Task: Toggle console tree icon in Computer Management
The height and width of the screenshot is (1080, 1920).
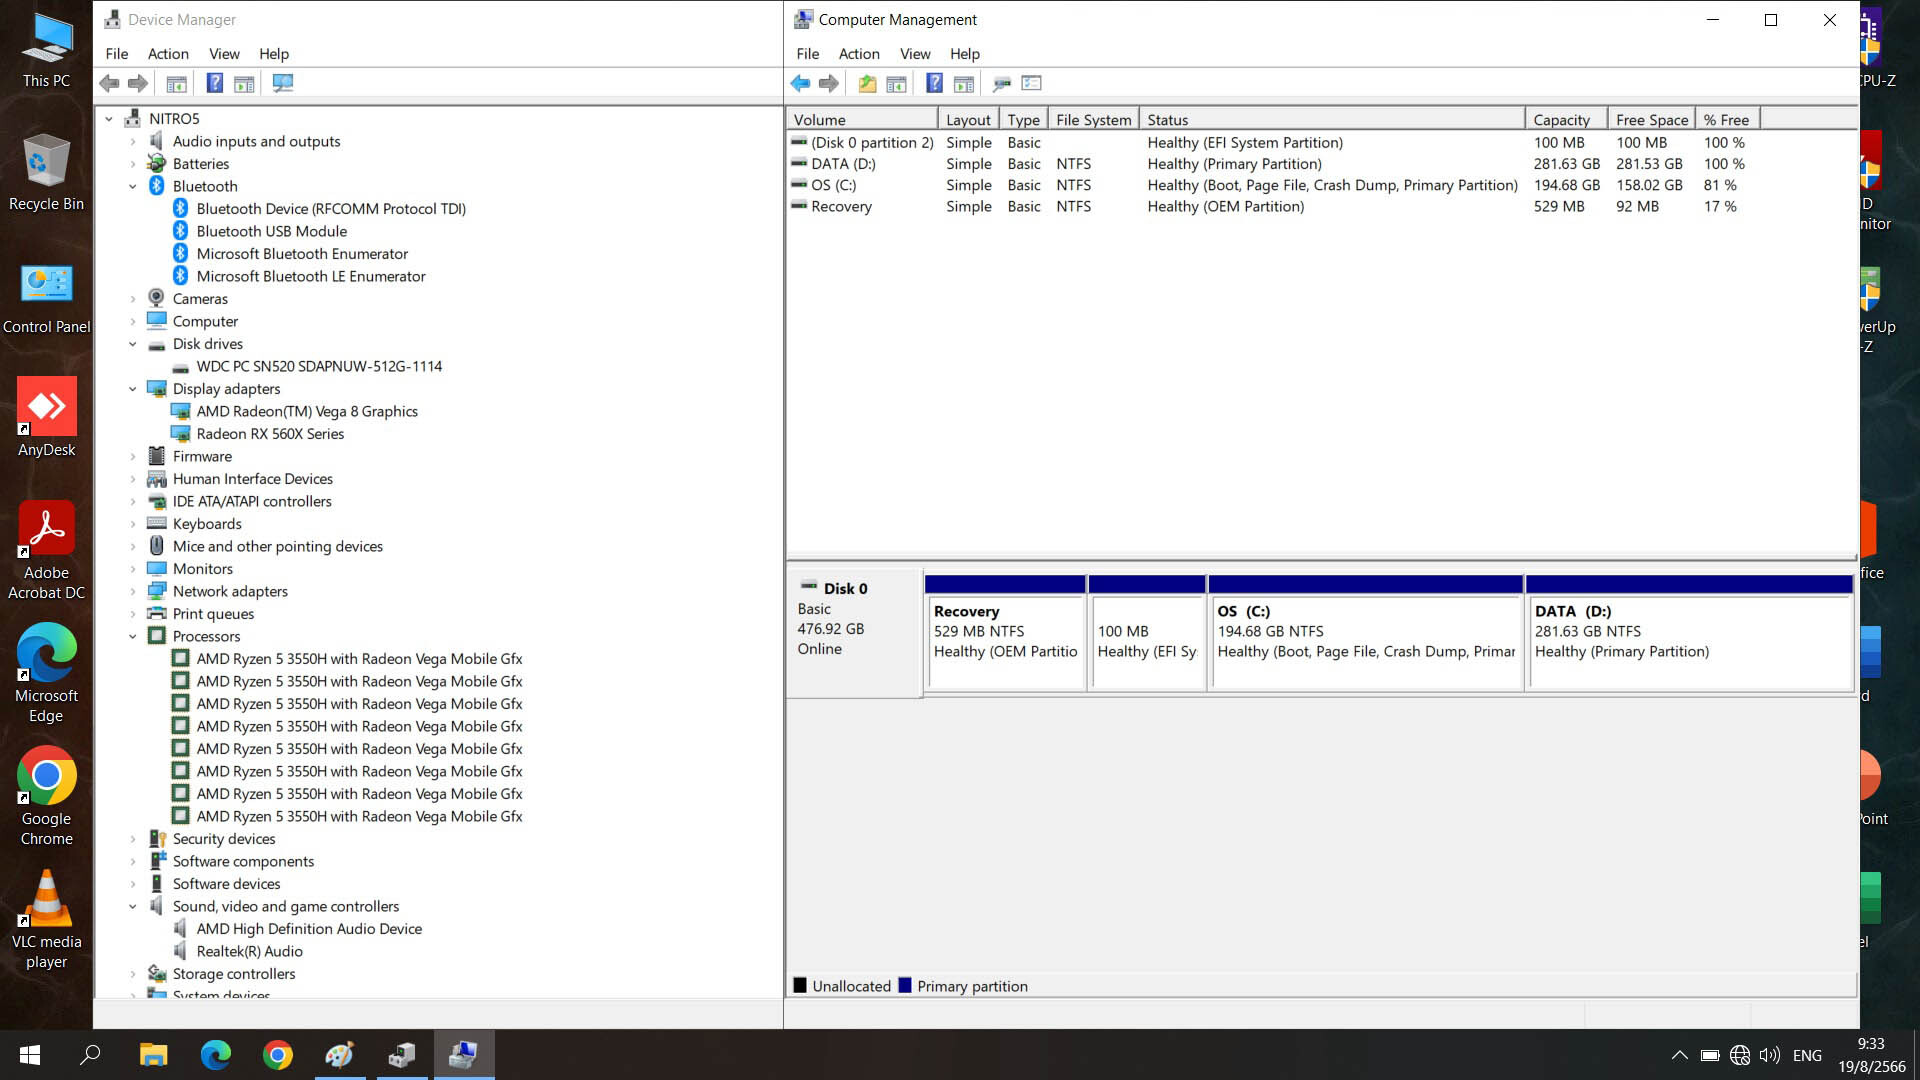Action: point(896,84)
